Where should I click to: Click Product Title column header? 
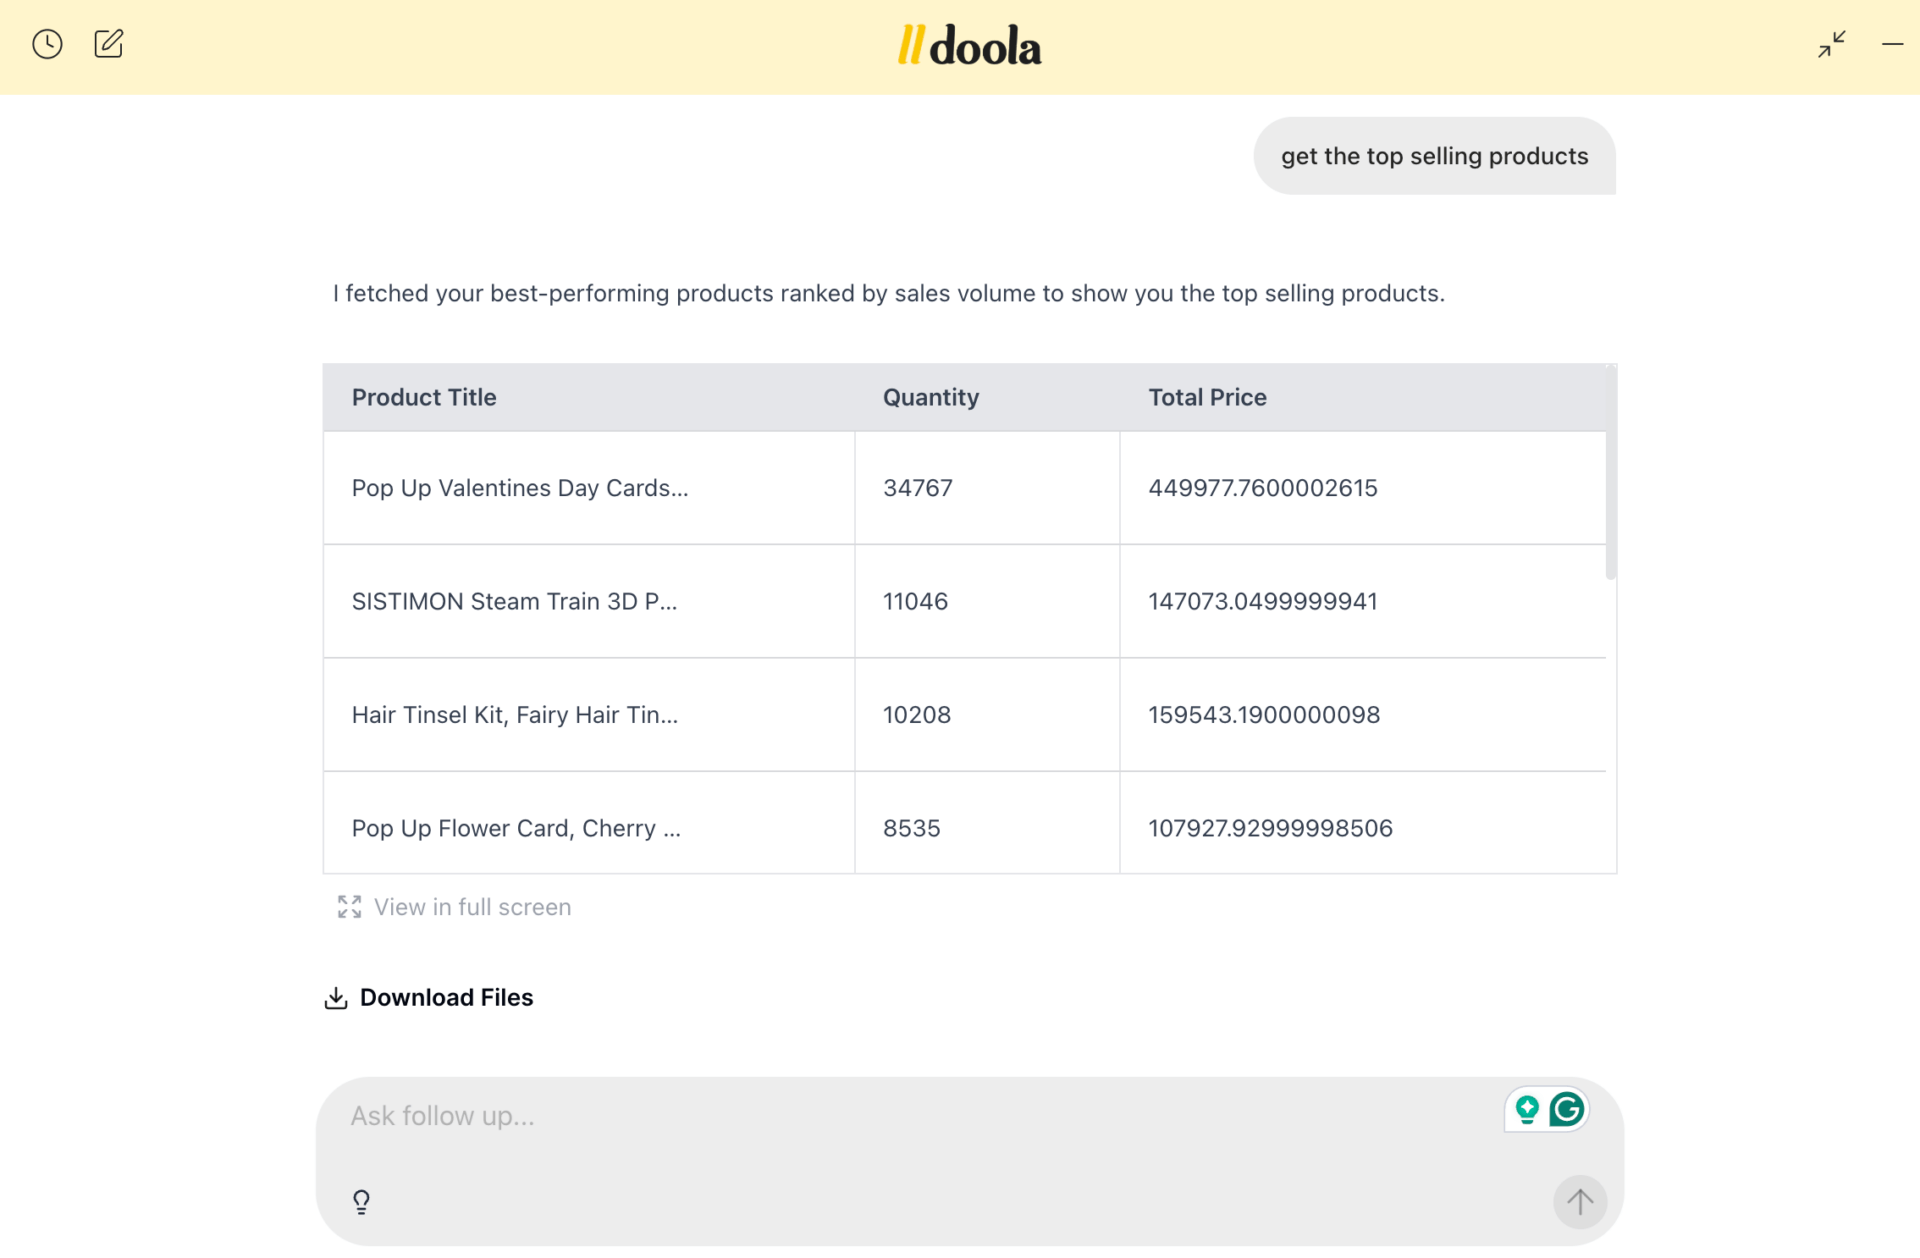point(424,397)
